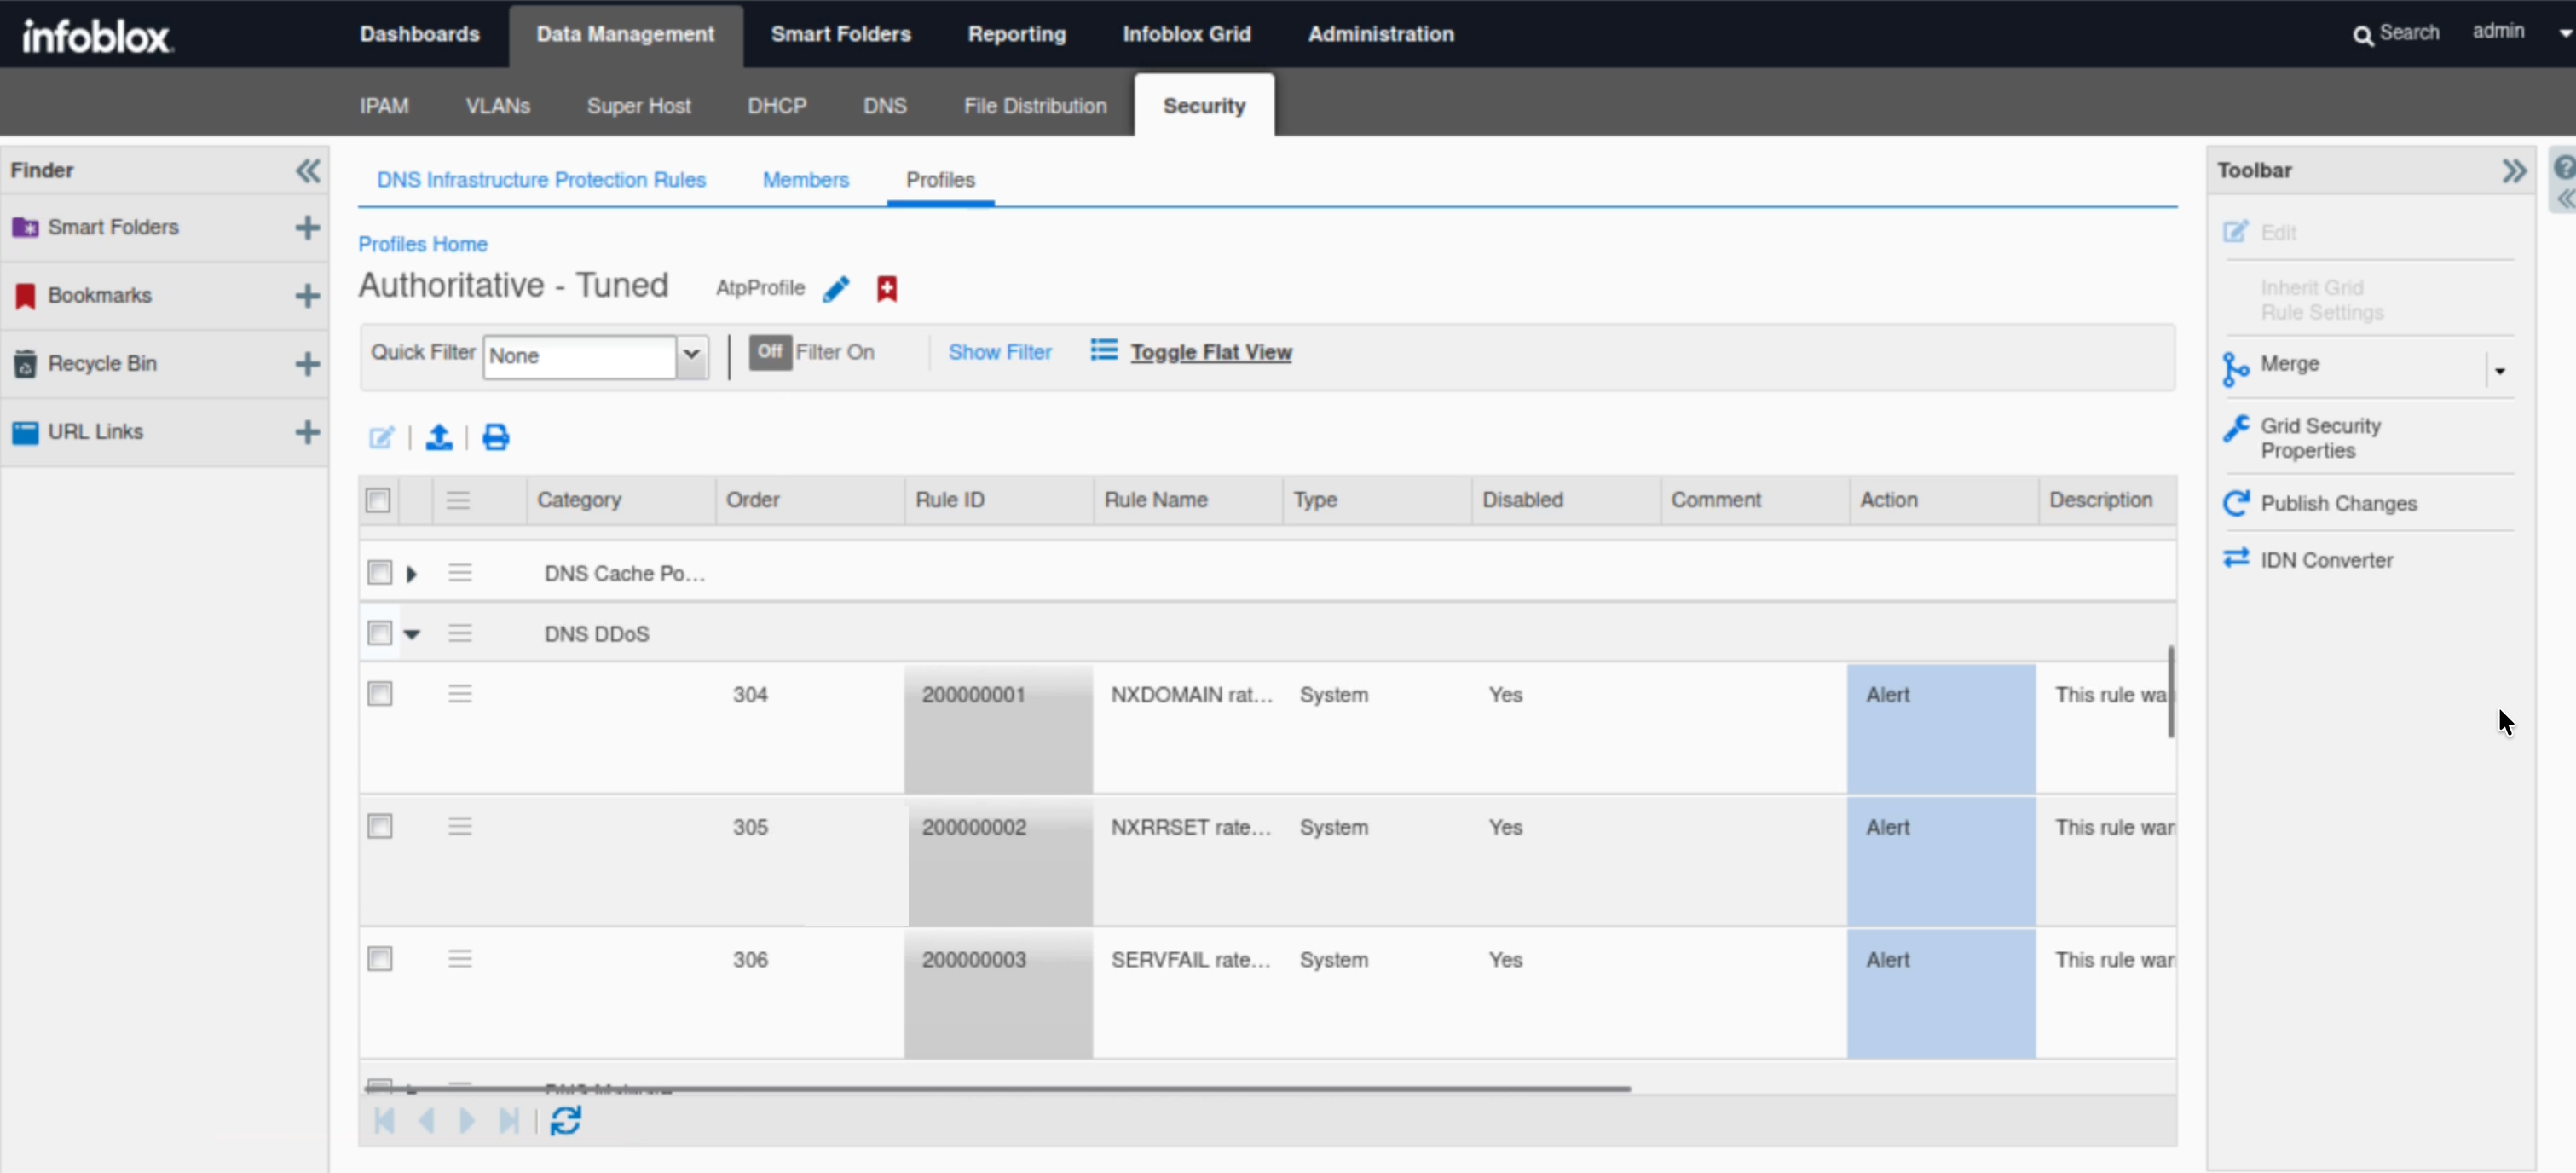Click the Search magnifier icon
Image resolution: width=2576 pixels, height=1173 pixels.
[2362, 36]
